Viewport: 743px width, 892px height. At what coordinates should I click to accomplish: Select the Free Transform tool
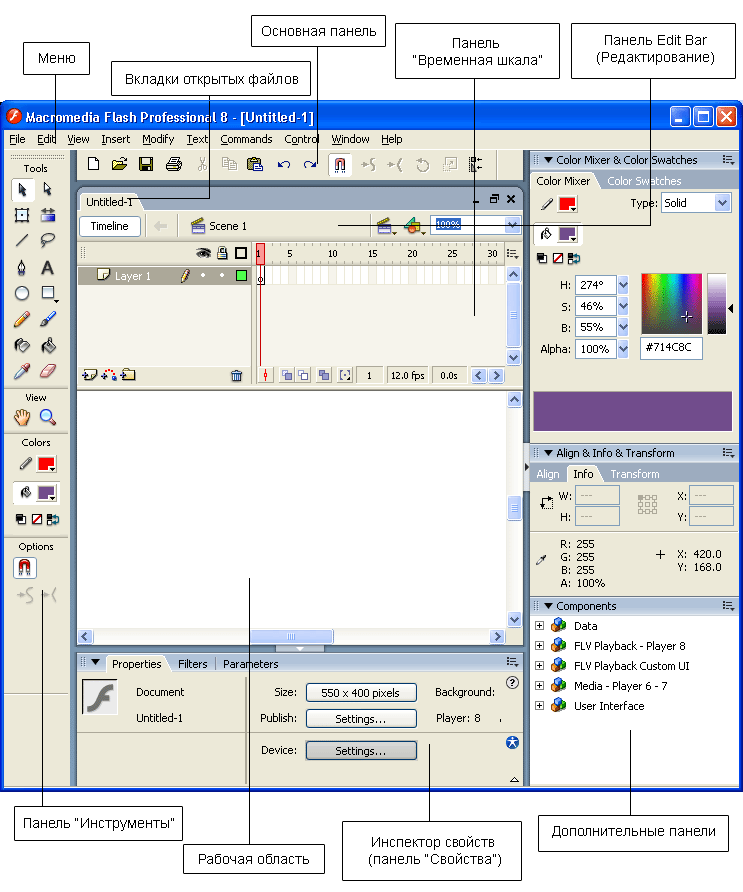pos(22,215)
